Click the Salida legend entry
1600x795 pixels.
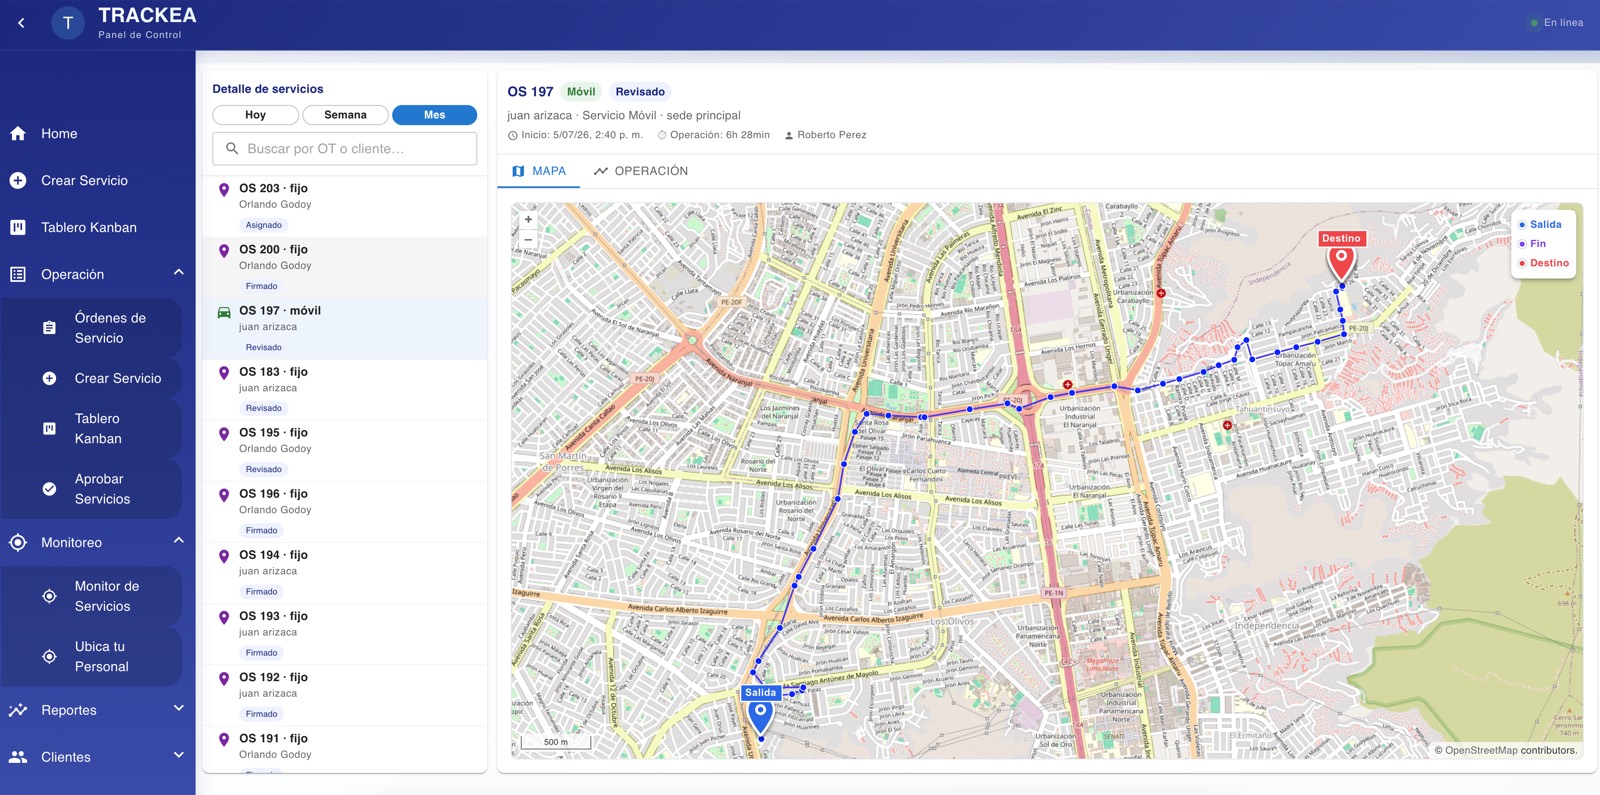1540,225
